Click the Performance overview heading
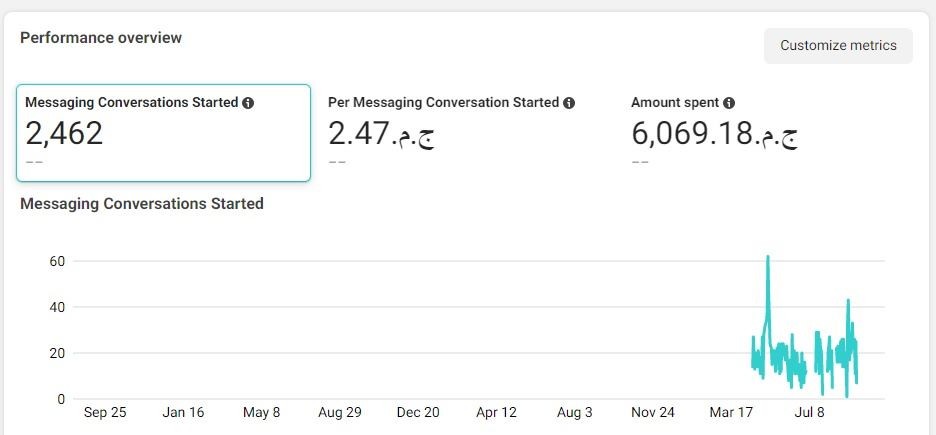This screenshot has height=435, width=936. 101,38
